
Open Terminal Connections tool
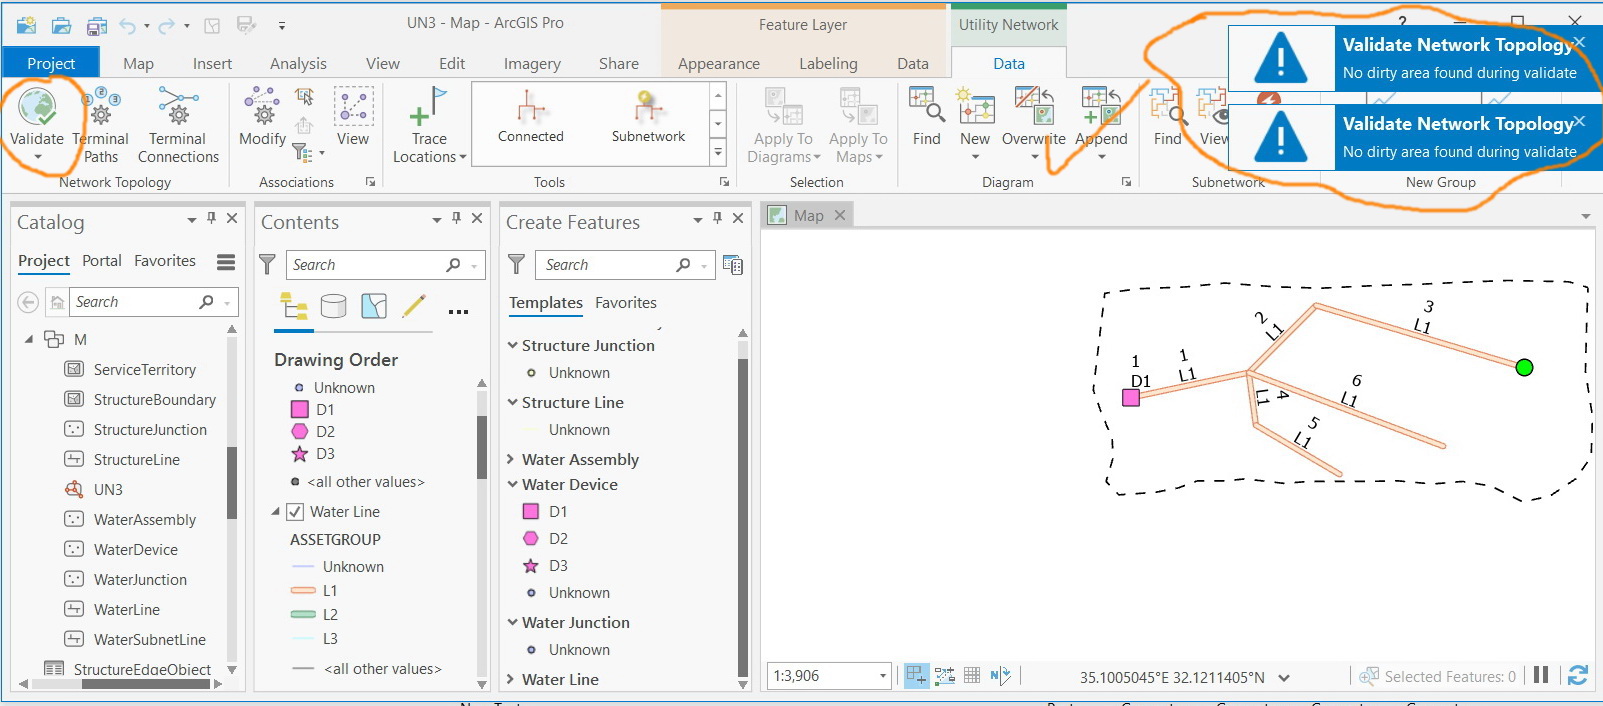pos(178,124)
